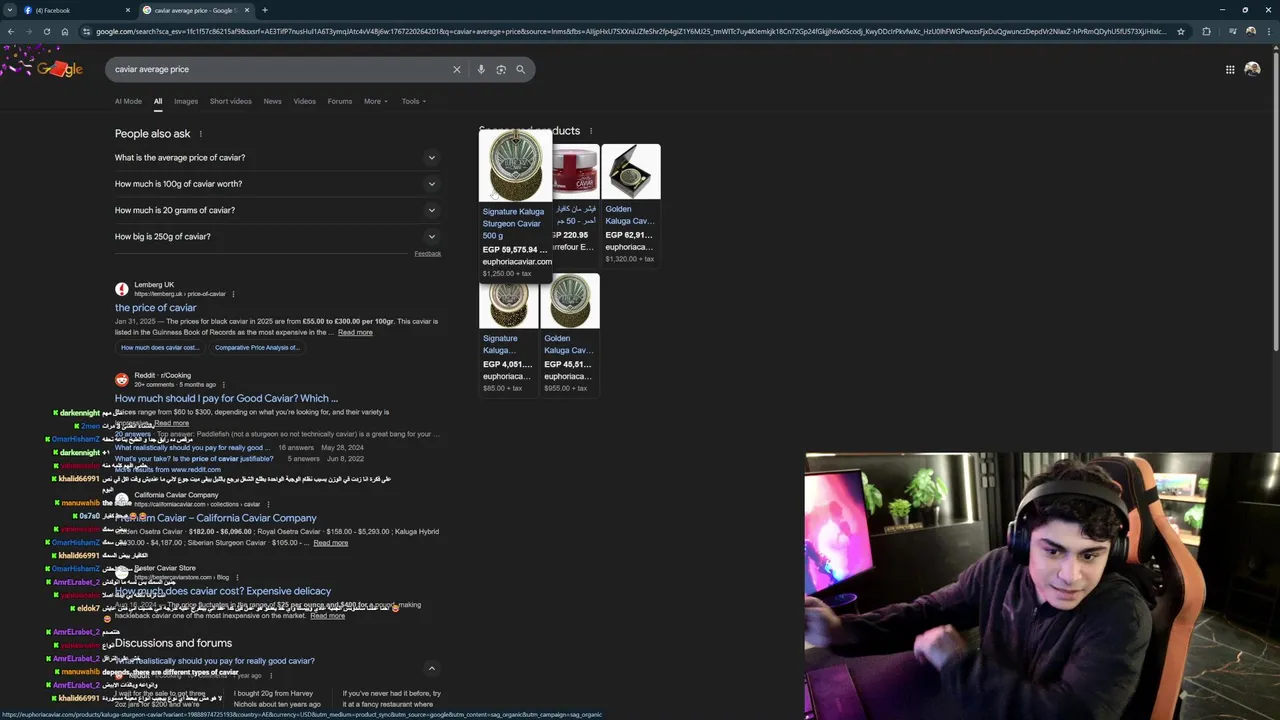Click Read more on California Caviar snippet
The height and width of the screenshot is (720, 1280).
click(x=331, y=543)
